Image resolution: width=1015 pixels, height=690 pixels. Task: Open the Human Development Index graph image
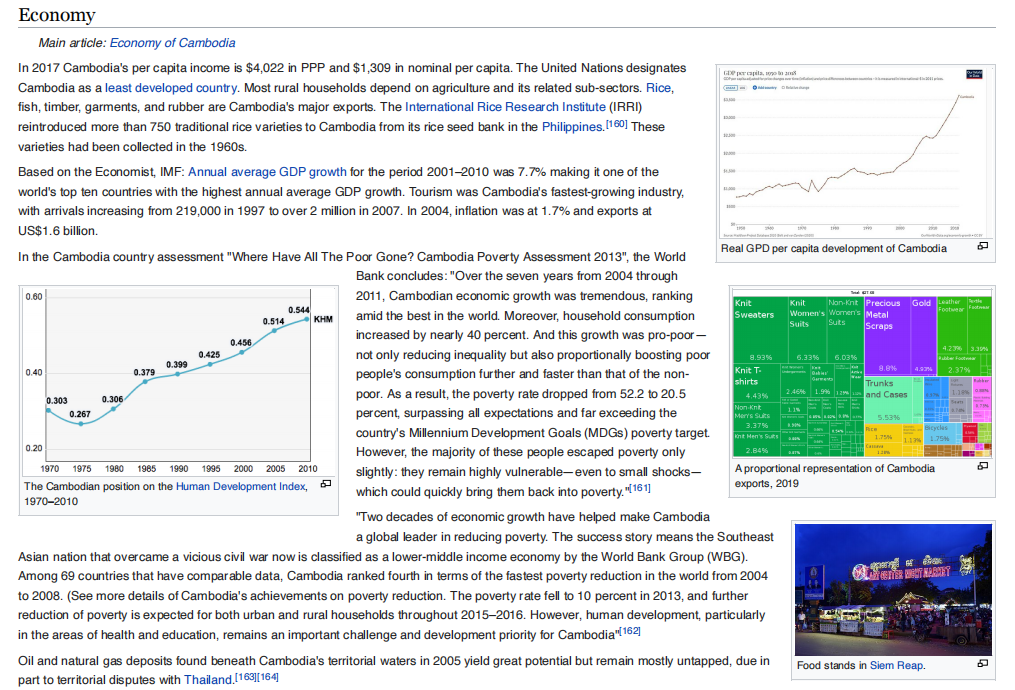[178, 381]
